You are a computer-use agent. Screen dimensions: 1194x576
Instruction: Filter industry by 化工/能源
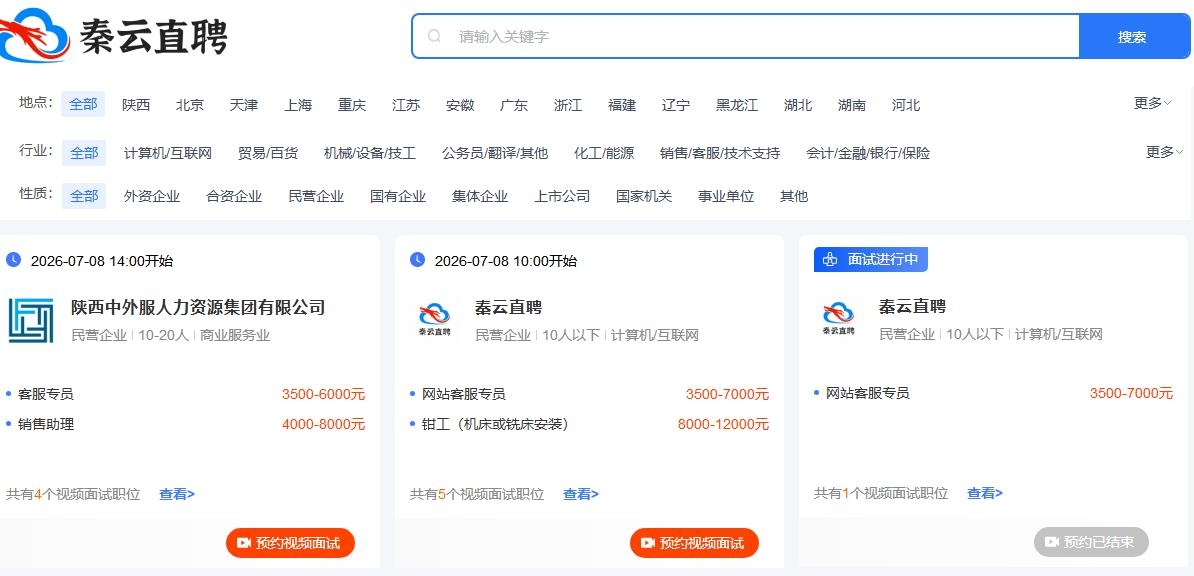604,153
